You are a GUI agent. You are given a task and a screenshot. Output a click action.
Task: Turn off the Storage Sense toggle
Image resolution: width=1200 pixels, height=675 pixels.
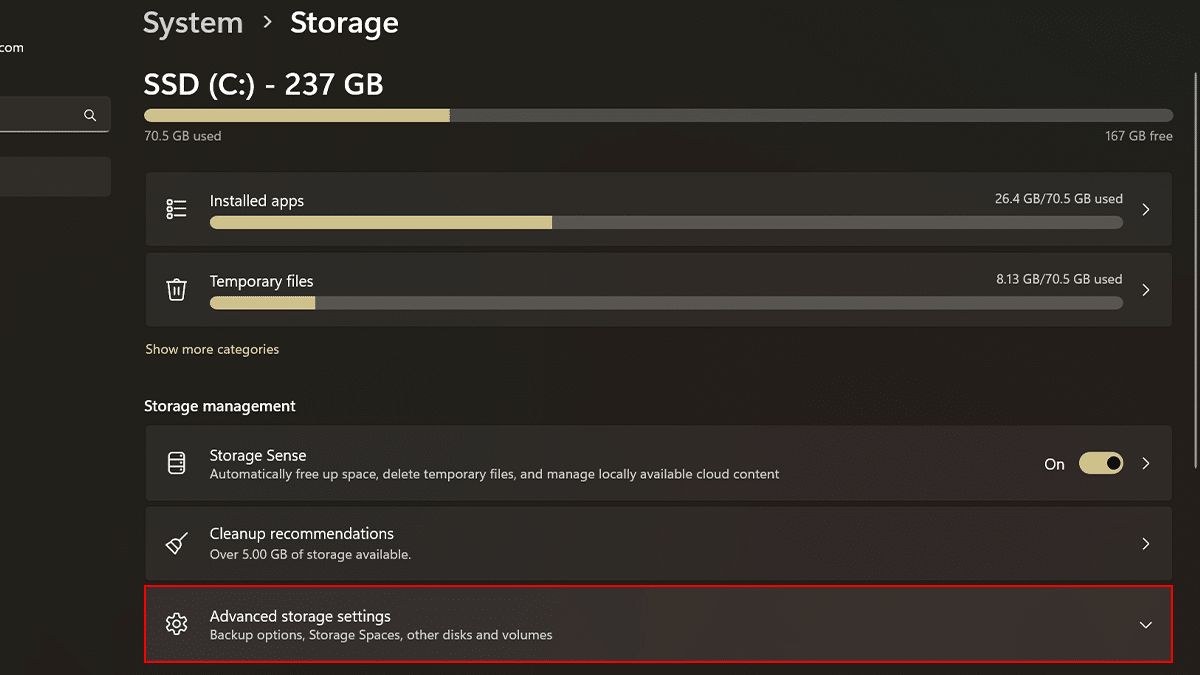tap(1100, 464)
